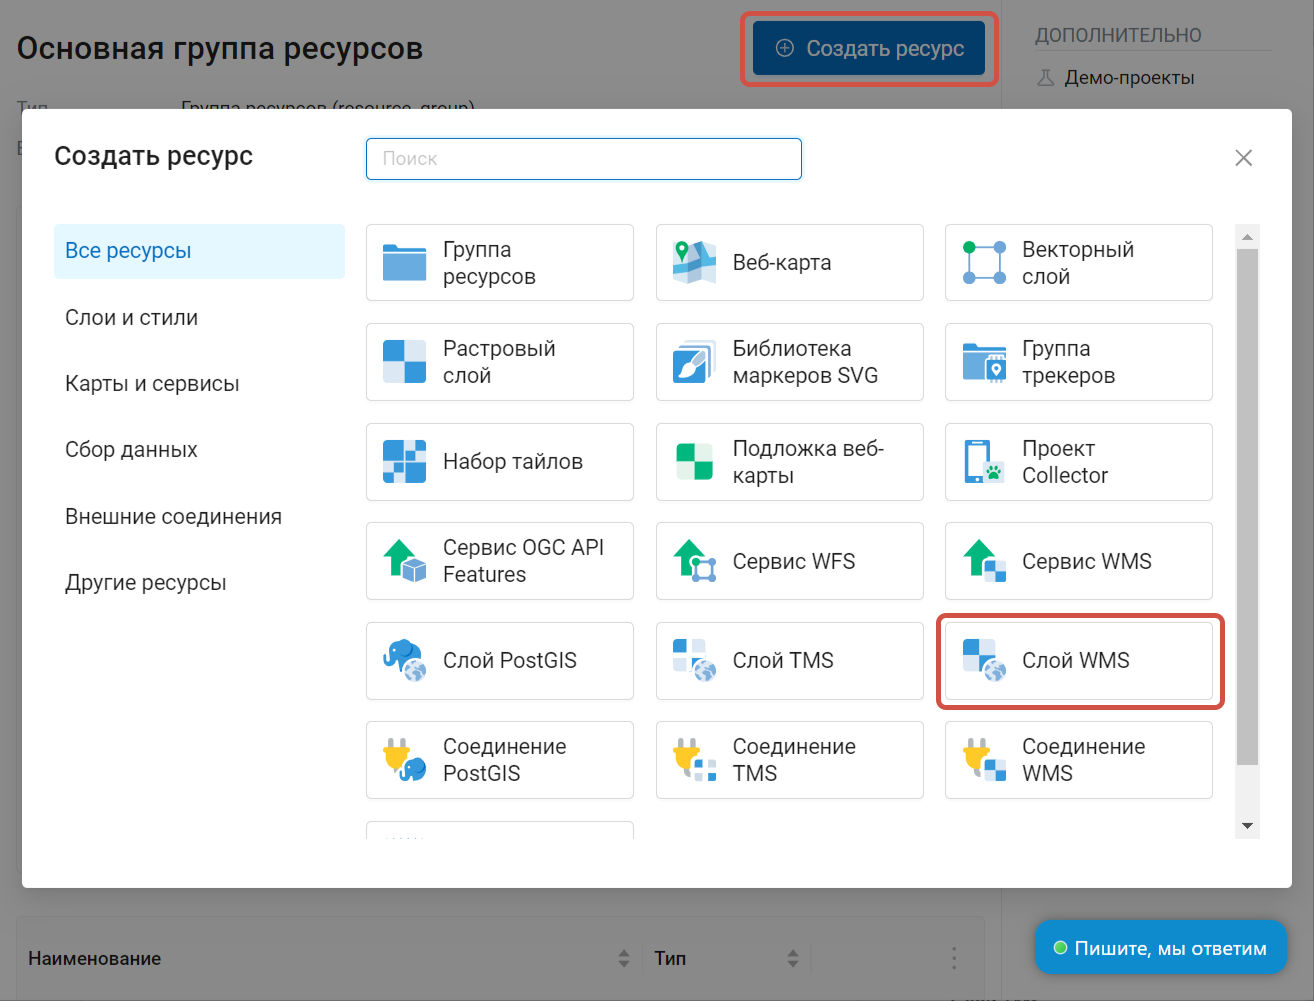
Task: Click the Слой WMS globe icon
Action: coord(984,660)
